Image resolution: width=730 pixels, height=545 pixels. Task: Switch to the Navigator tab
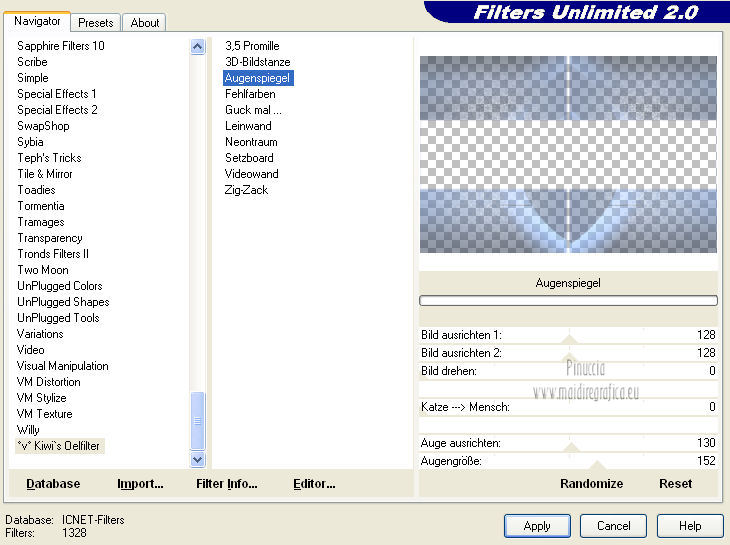(37, 21)
